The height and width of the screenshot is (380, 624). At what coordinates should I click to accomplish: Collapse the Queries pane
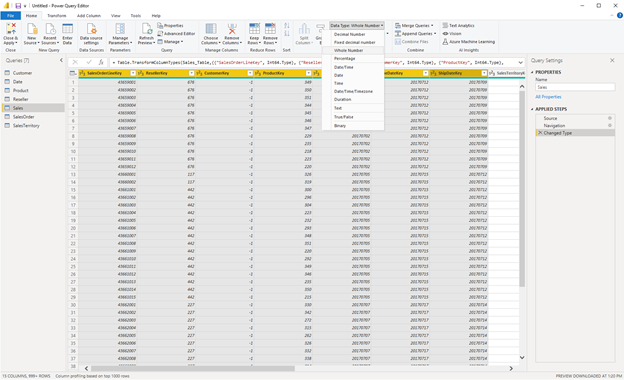61,60
